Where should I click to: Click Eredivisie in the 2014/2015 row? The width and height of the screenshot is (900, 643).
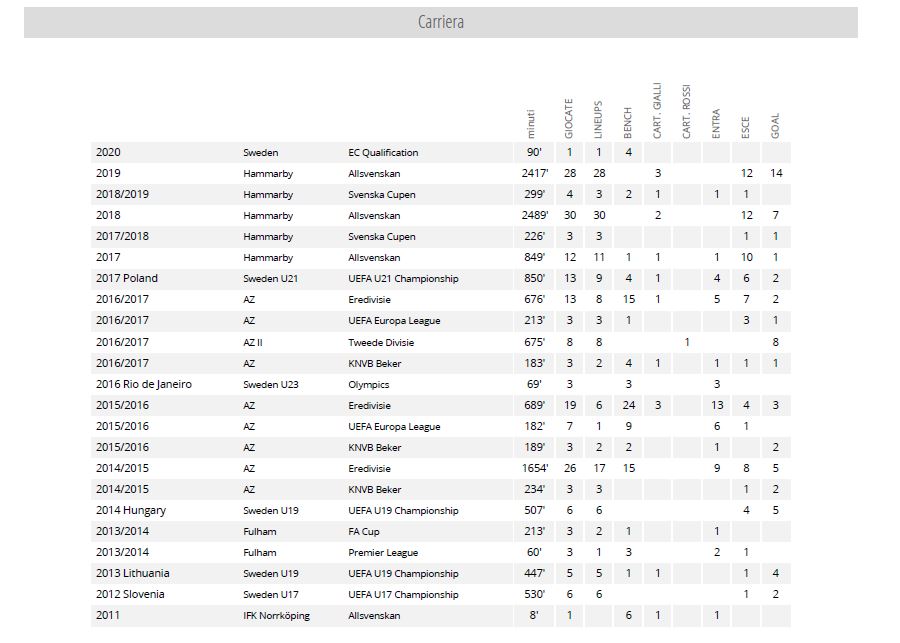369,469
